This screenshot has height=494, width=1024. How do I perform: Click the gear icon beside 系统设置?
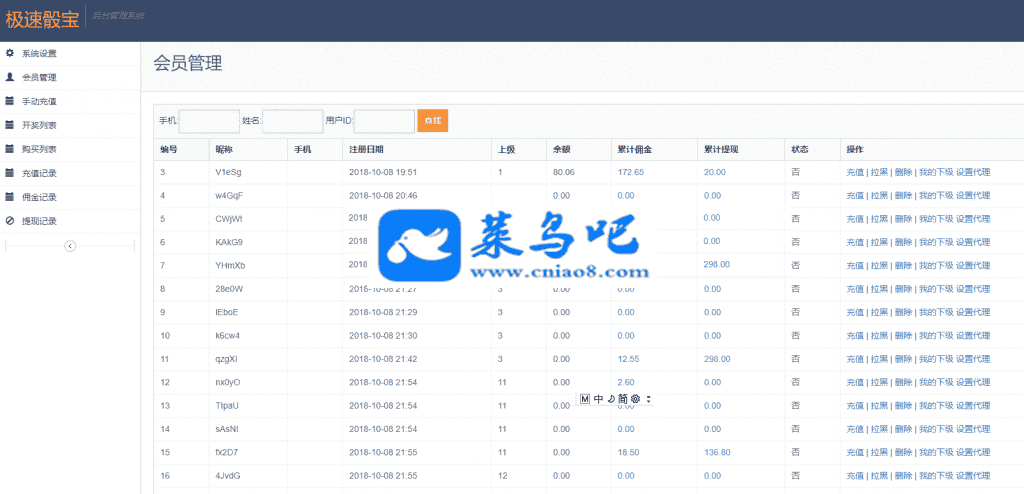coord(10,53)
